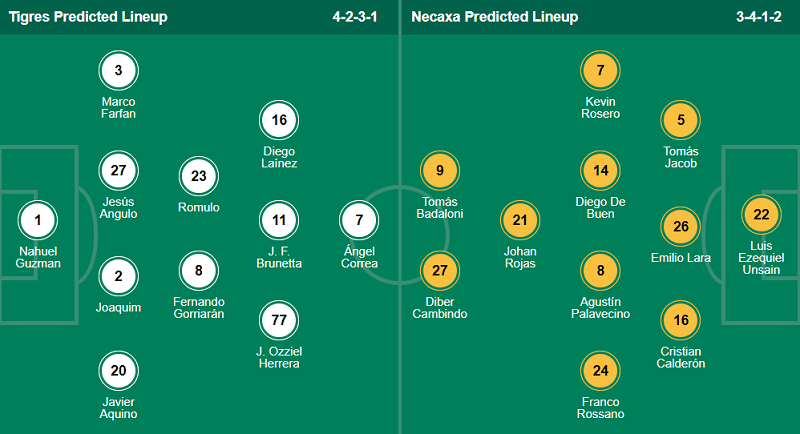Click Johan Rojas's number 21 circle

coord(520,220)
